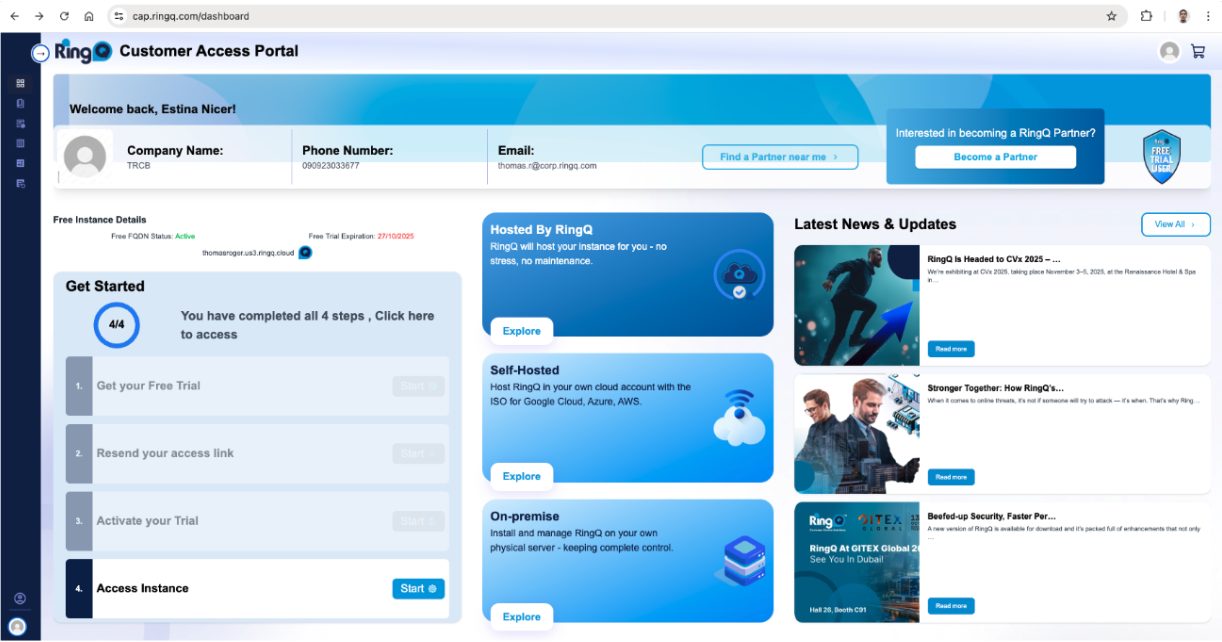Click the 'RingQ Is Headed to CVx 2025' headline
This screenshot has height=642, width=1222.
(994, 259)
